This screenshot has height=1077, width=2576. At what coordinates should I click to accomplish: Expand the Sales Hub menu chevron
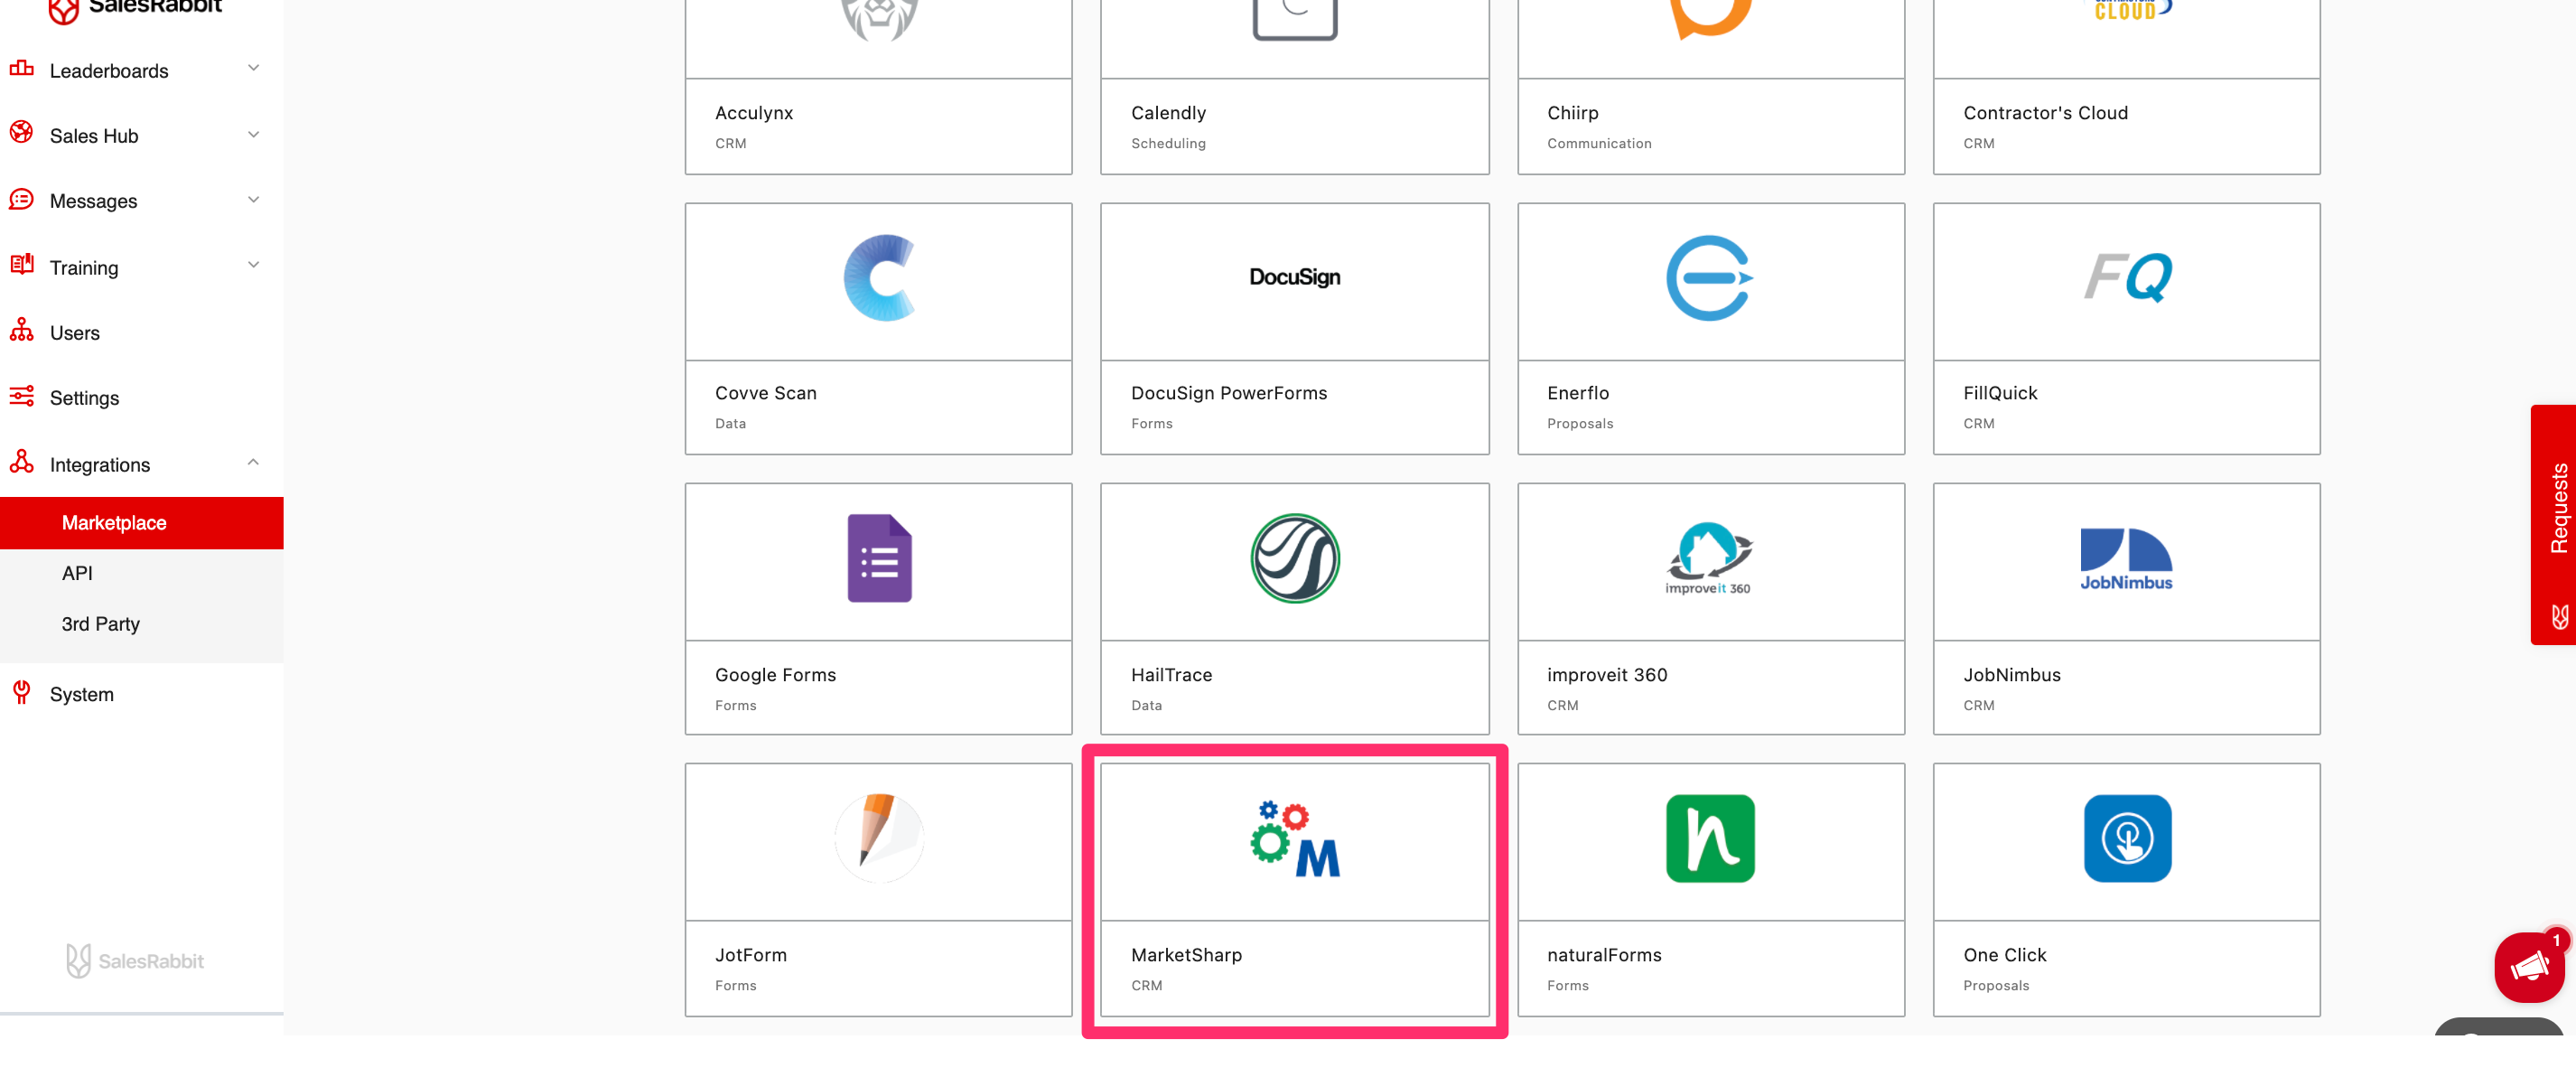pos(253,134)
